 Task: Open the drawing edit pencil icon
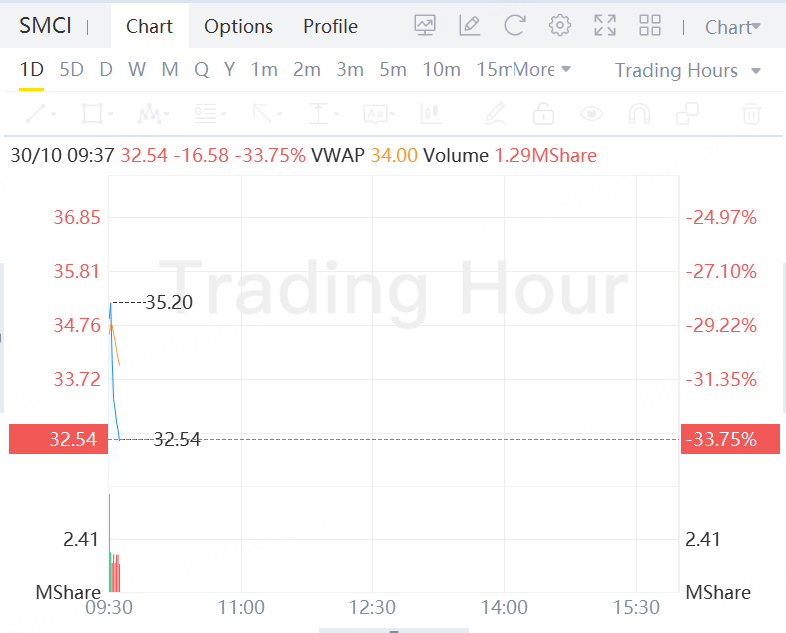coord(470,26)
